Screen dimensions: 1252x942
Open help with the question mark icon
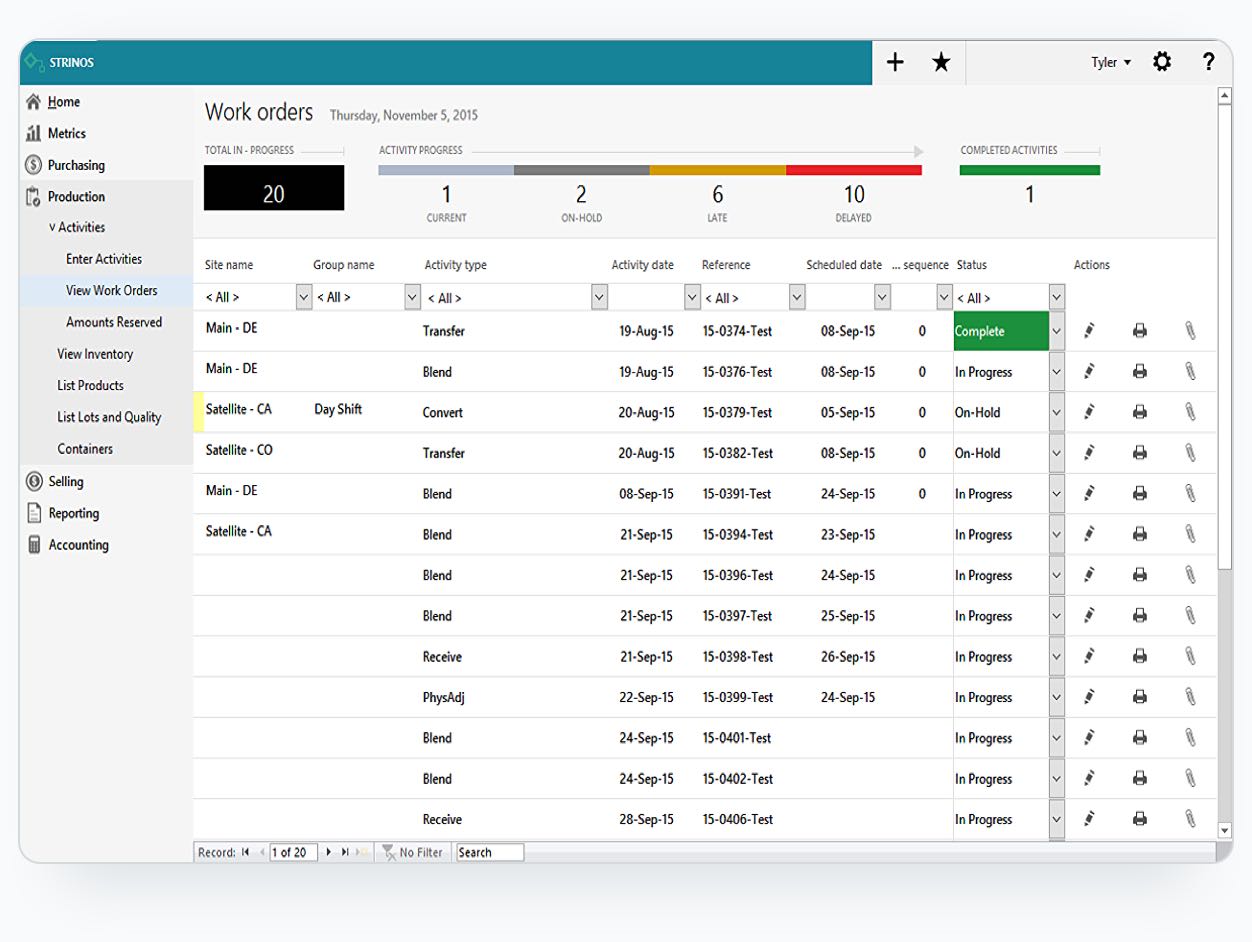tap(1209, 61)
